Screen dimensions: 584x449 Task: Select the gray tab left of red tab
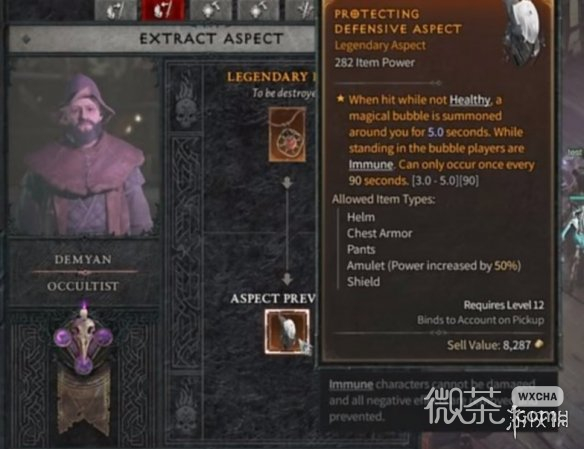(x=115, y=10)
